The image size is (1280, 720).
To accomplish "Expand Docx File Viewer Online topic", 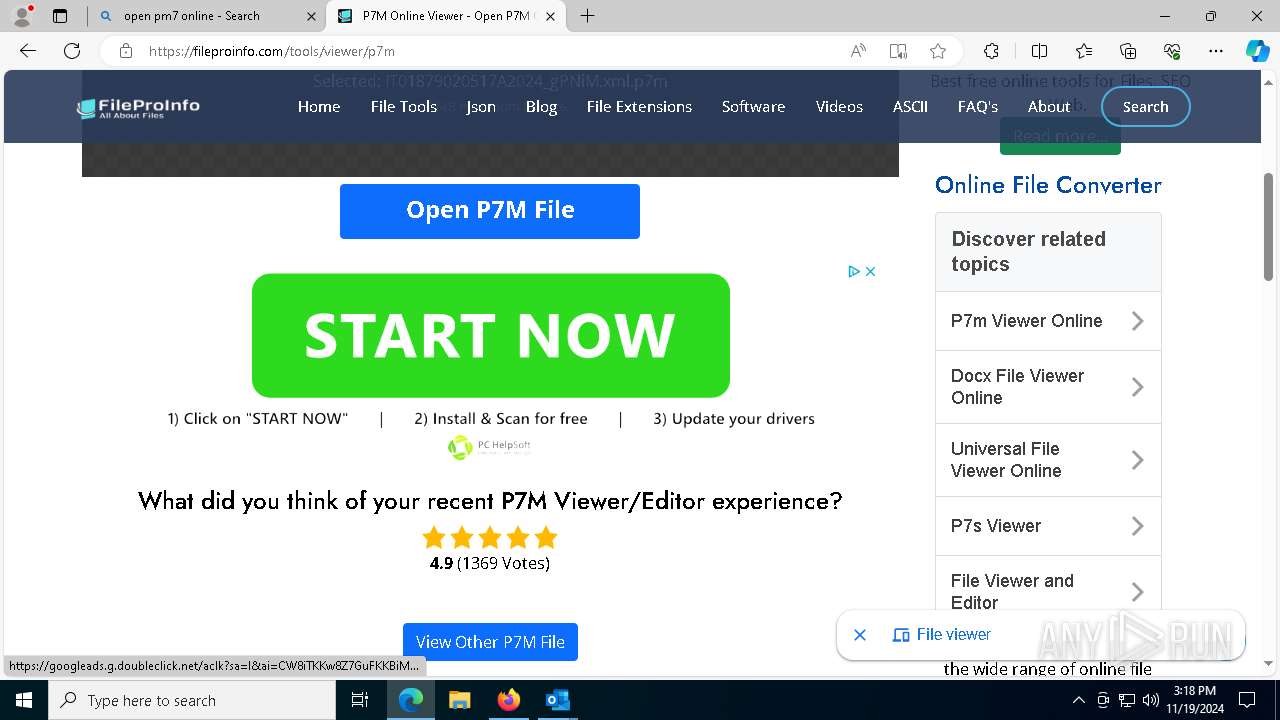I will click(x=1048, y=387).
